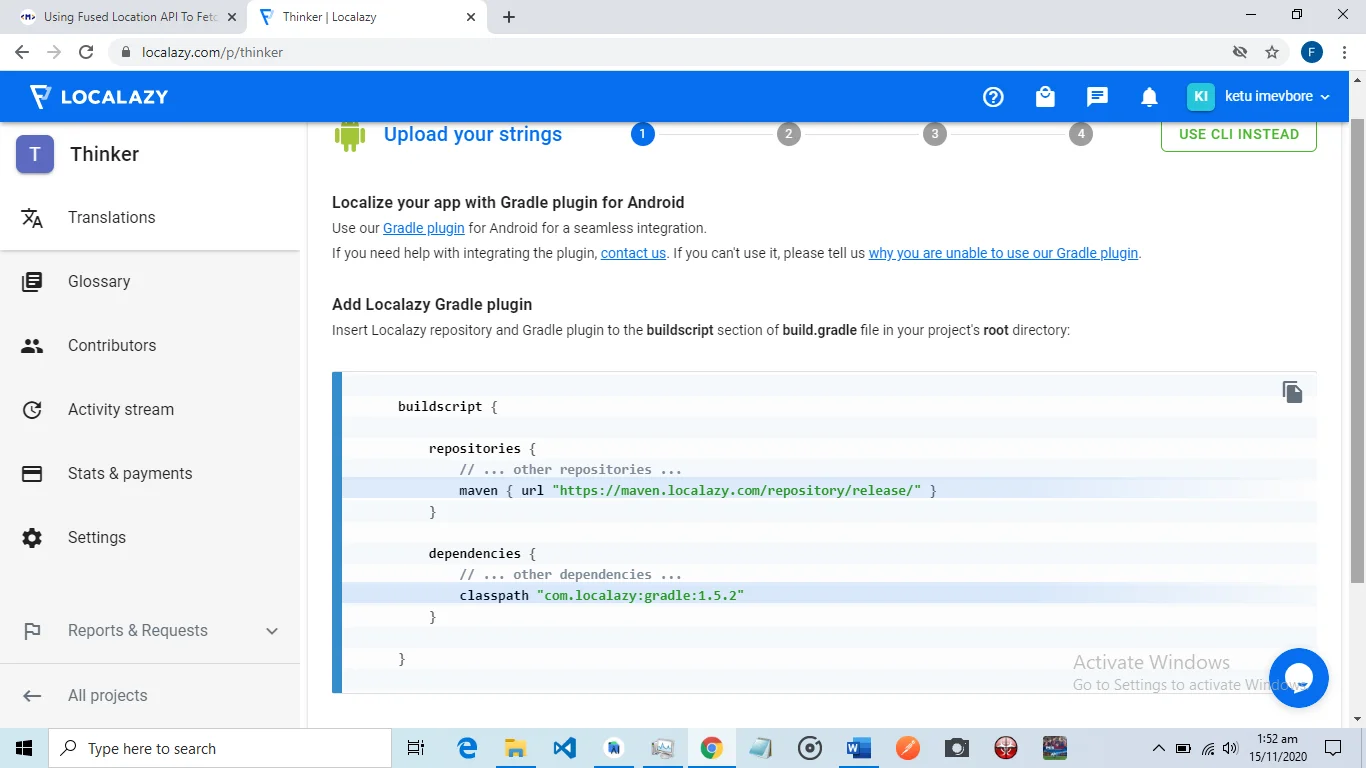Open the help question mark icon
Viewport: 1366px width, 768px height.
coord(993,97)
